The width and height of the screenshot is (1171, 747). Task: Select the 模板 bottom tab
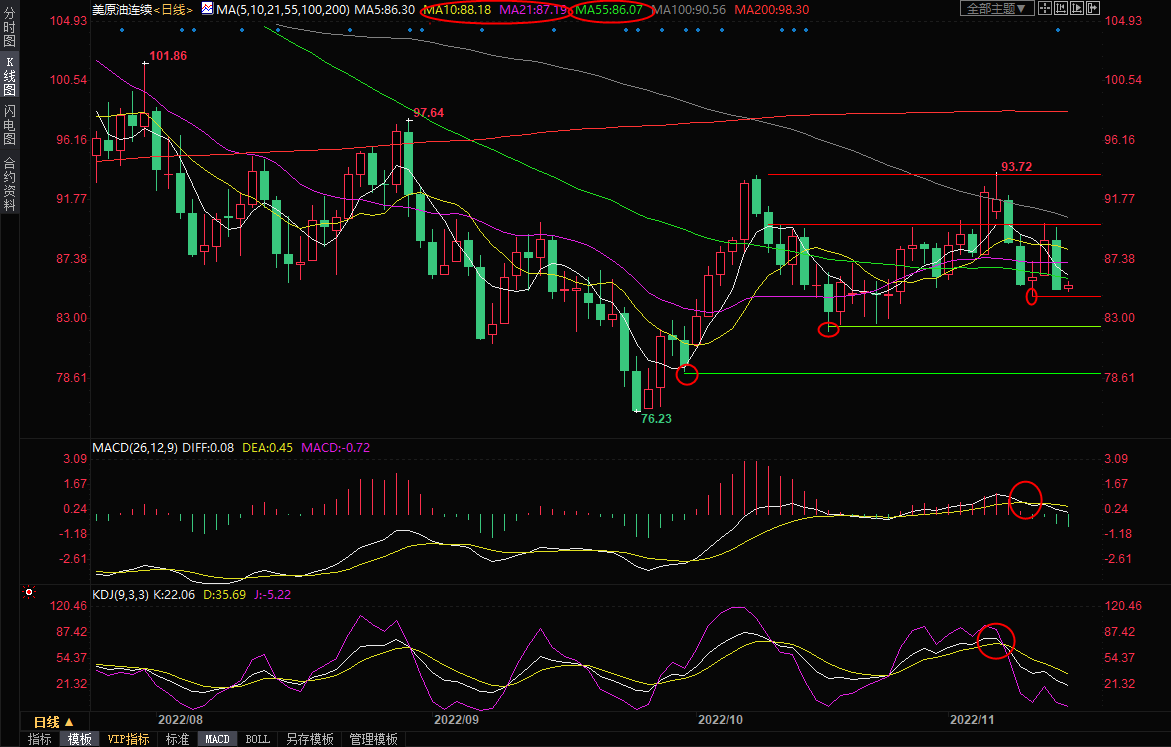click(x=80, y=739)
